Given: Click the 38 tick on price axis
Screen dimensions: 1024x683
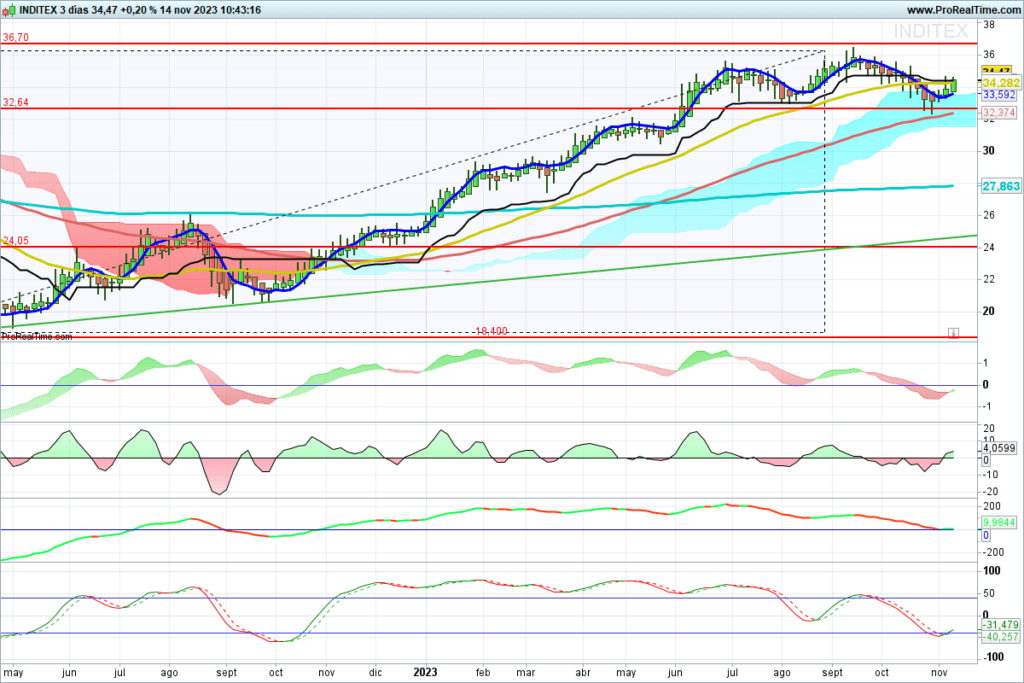Looking at the screenshot, I should point(989,25).
